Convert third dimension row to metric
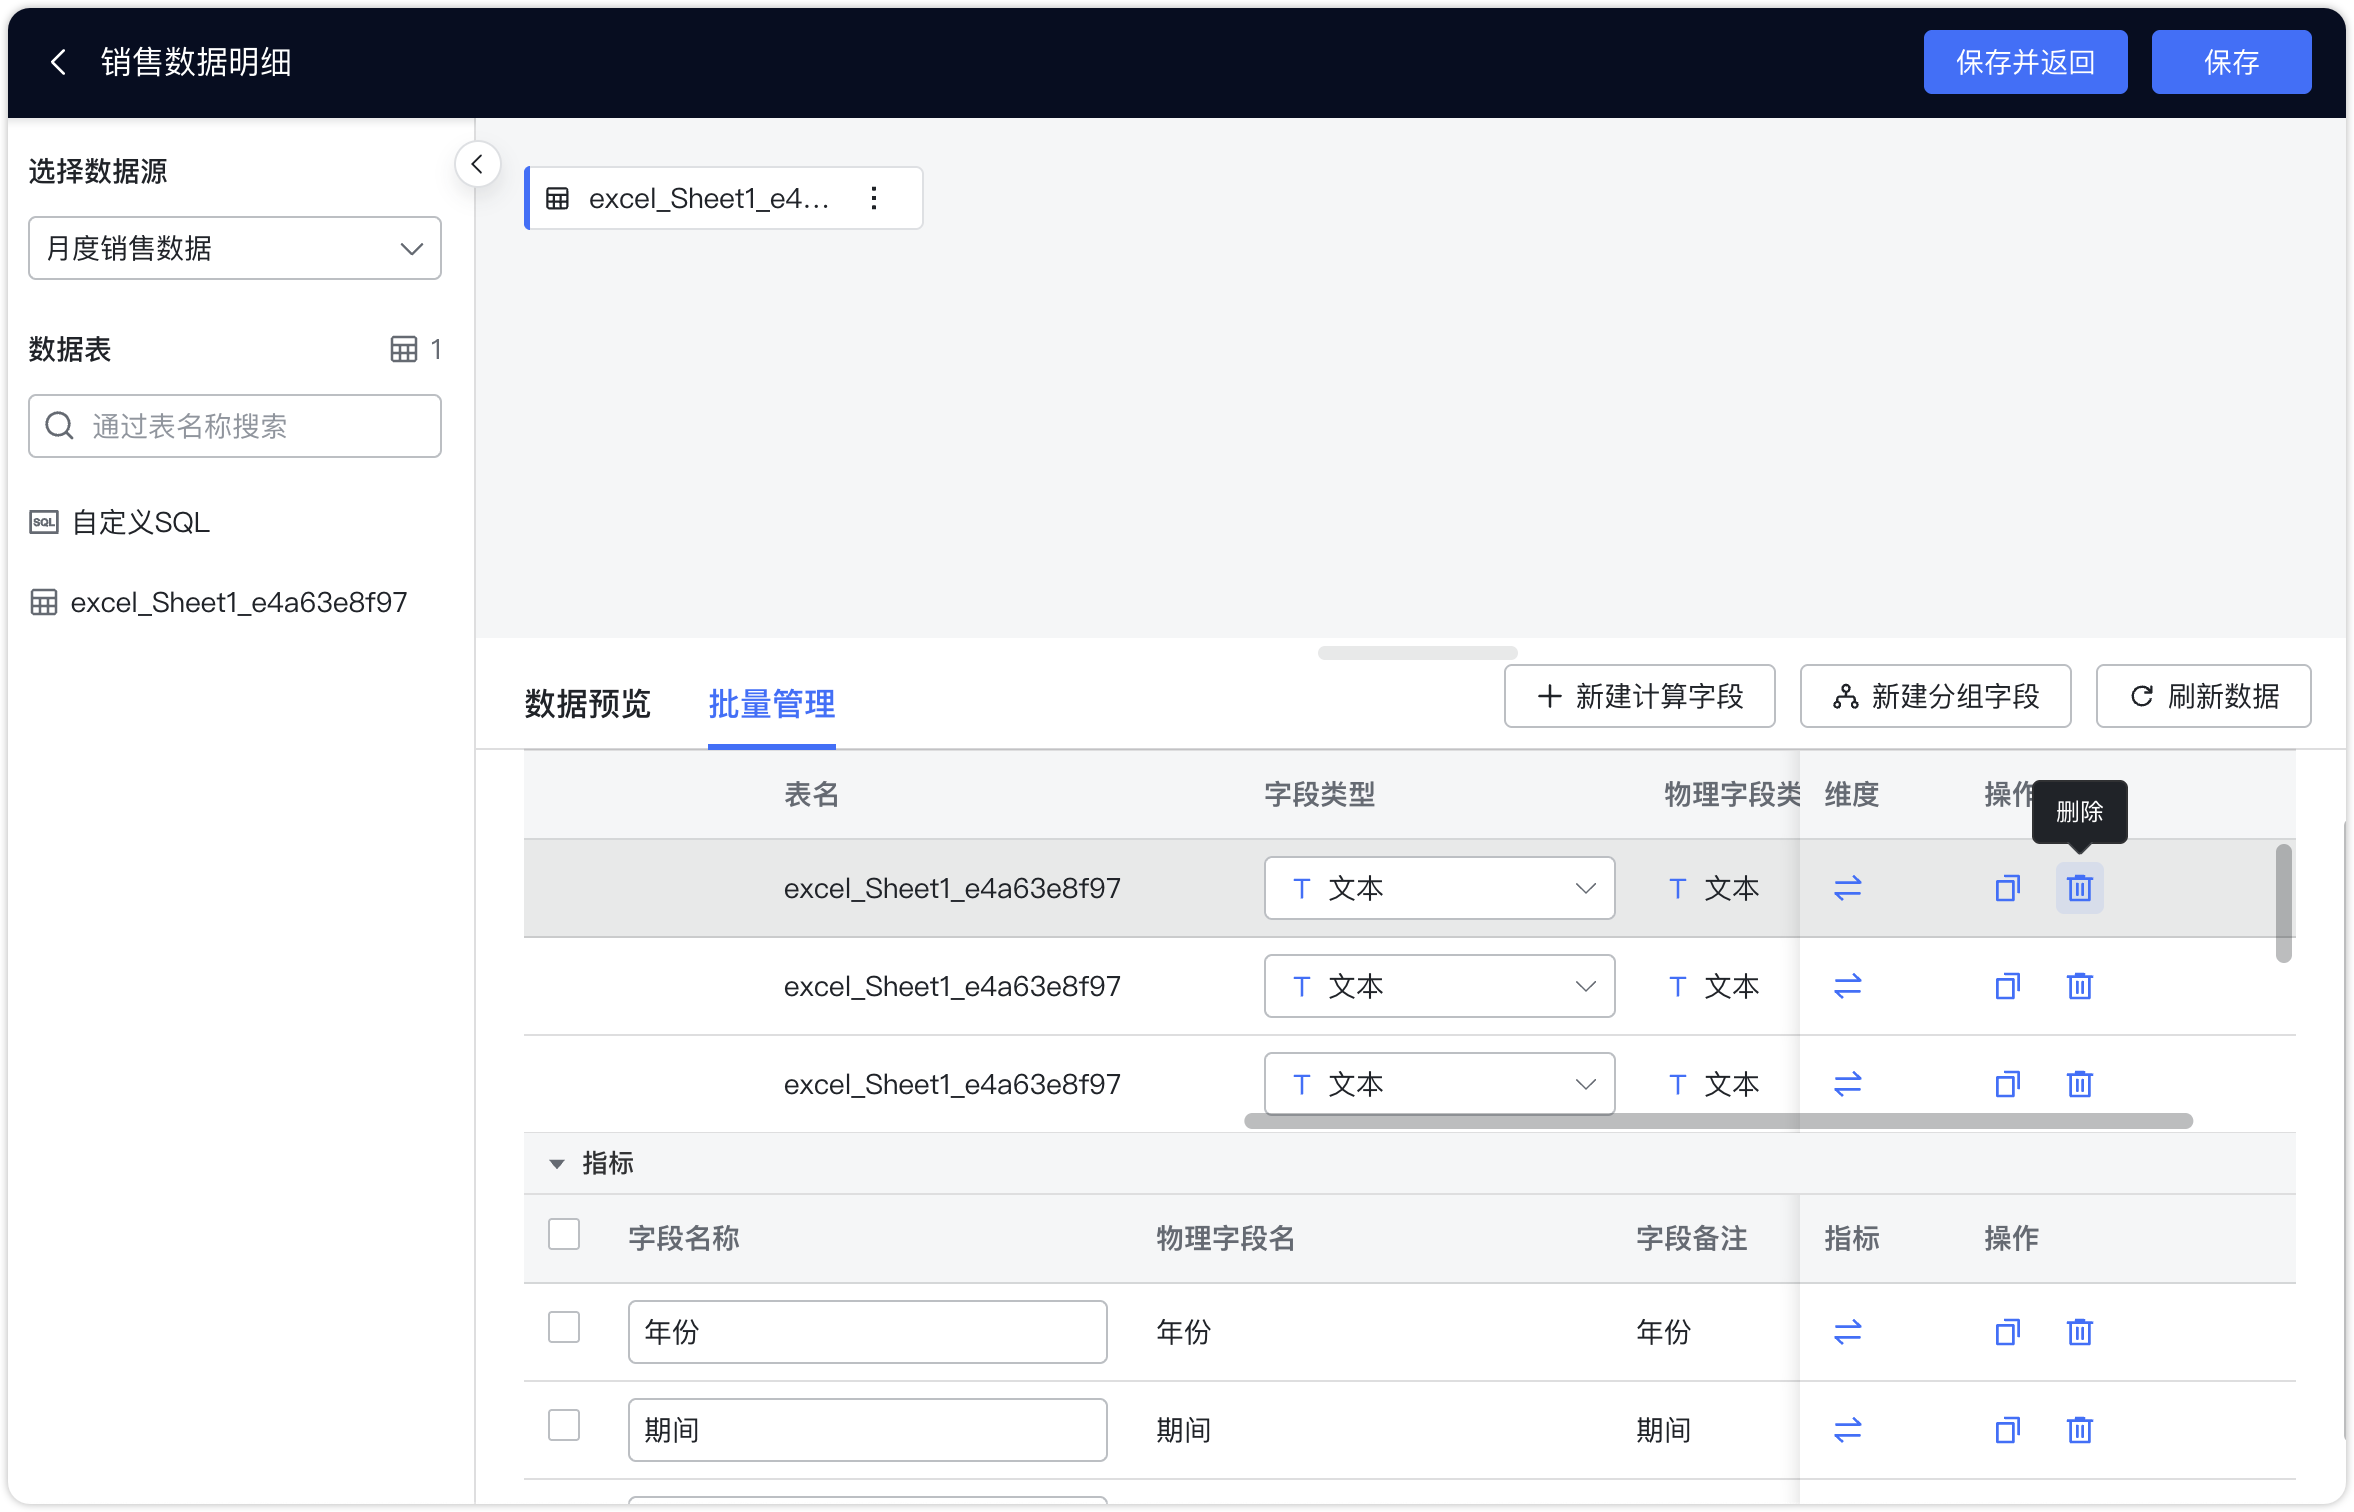This screenshot has height=1512, width=2354. (x=1847, y=1084)
